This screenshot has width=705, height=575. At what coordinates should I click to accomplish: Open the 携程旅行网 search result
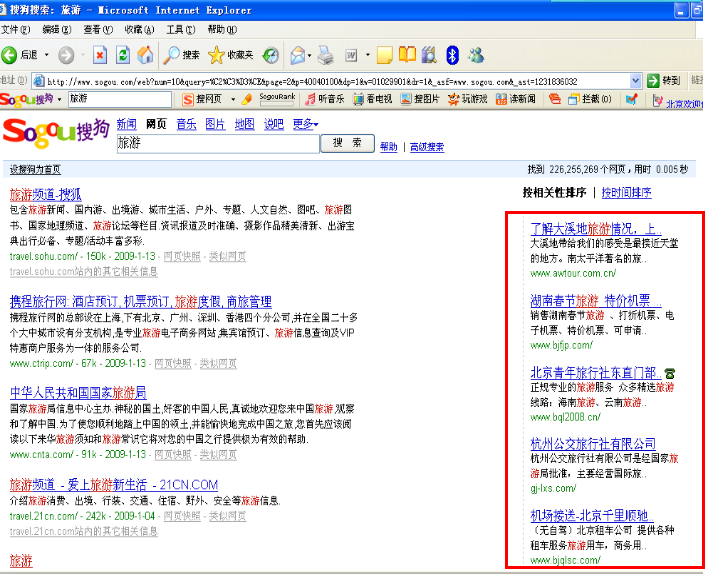(x=141, y=302)
